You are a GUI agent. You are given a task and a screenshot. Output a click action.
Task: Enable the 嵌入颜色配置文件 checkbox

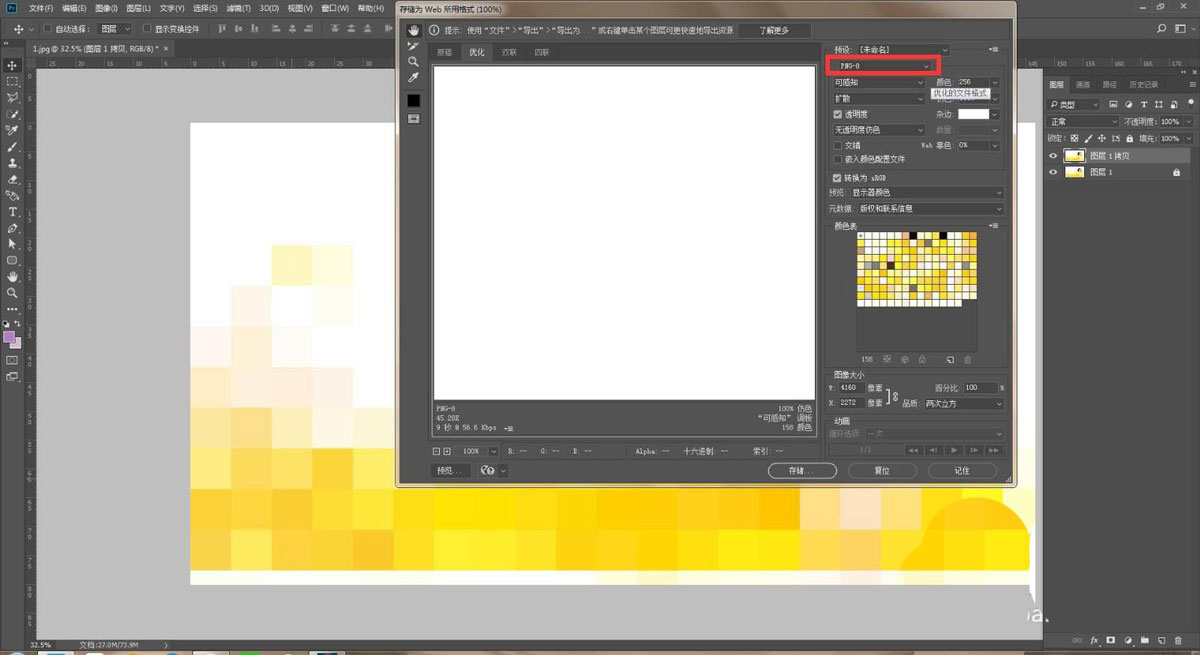point(838,159)
